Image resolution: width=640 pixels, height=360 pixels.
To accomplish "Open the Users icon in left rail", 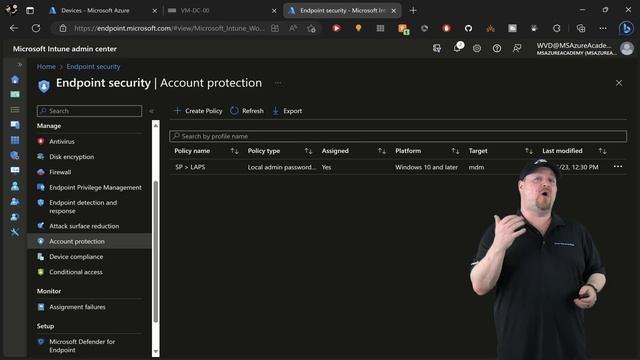I will pos(15,186).
